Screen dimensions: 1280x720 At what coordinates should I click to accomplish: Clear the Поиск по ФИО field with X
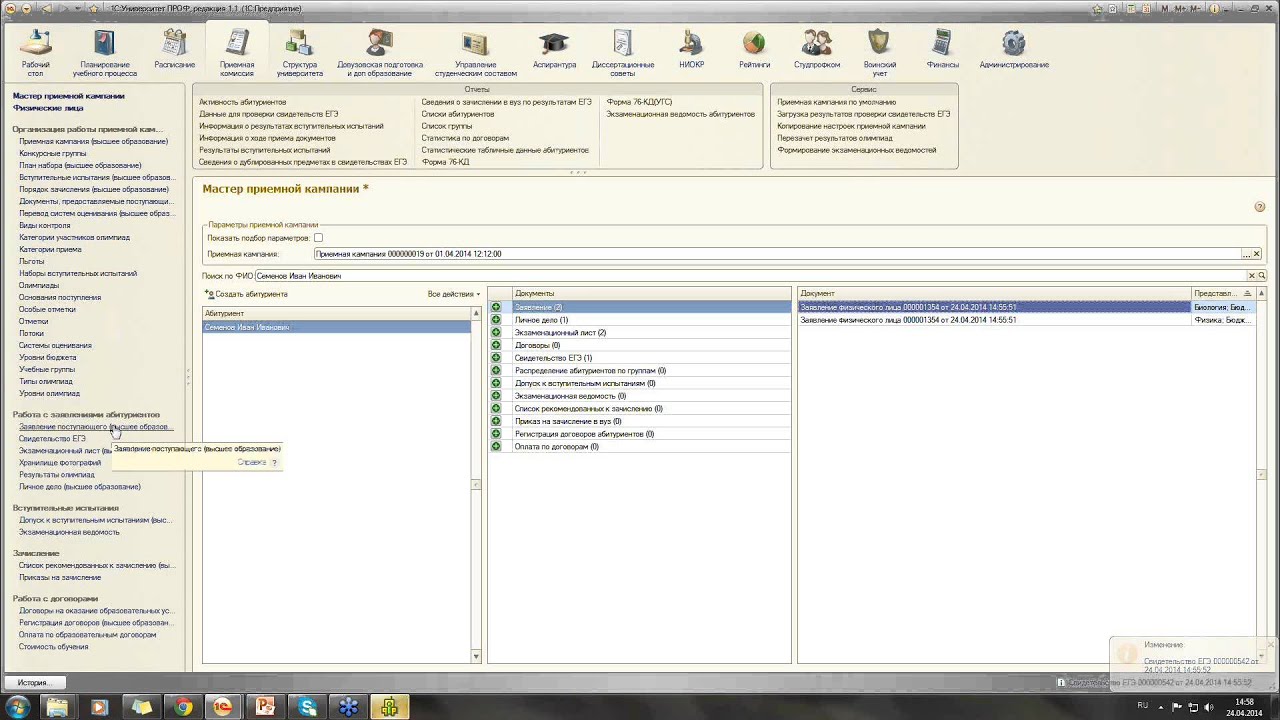pyautogui.click(x=1251, y=276)
